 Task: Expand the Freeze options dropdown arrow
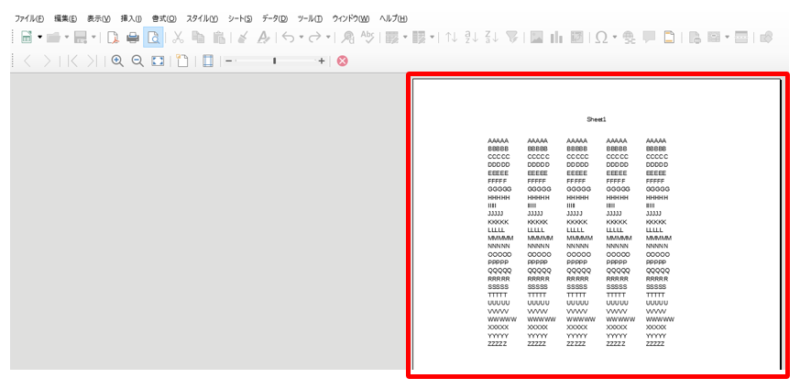coord(727,37)
